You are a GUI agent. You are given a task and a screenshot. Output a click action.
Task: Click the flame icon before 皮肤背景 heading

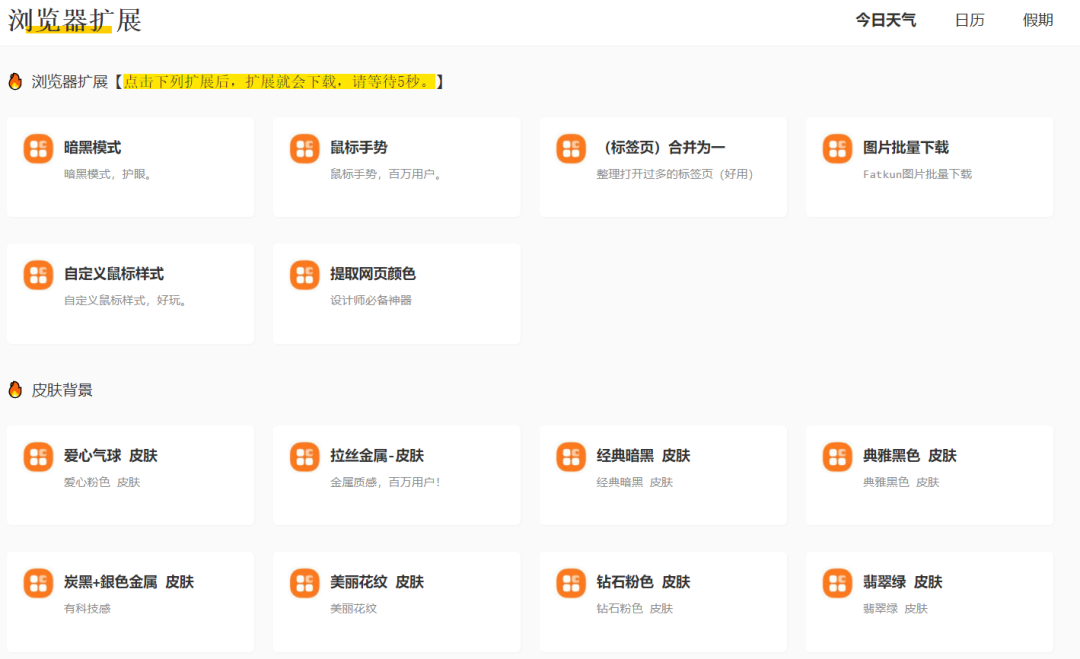(x=15, y=390)
